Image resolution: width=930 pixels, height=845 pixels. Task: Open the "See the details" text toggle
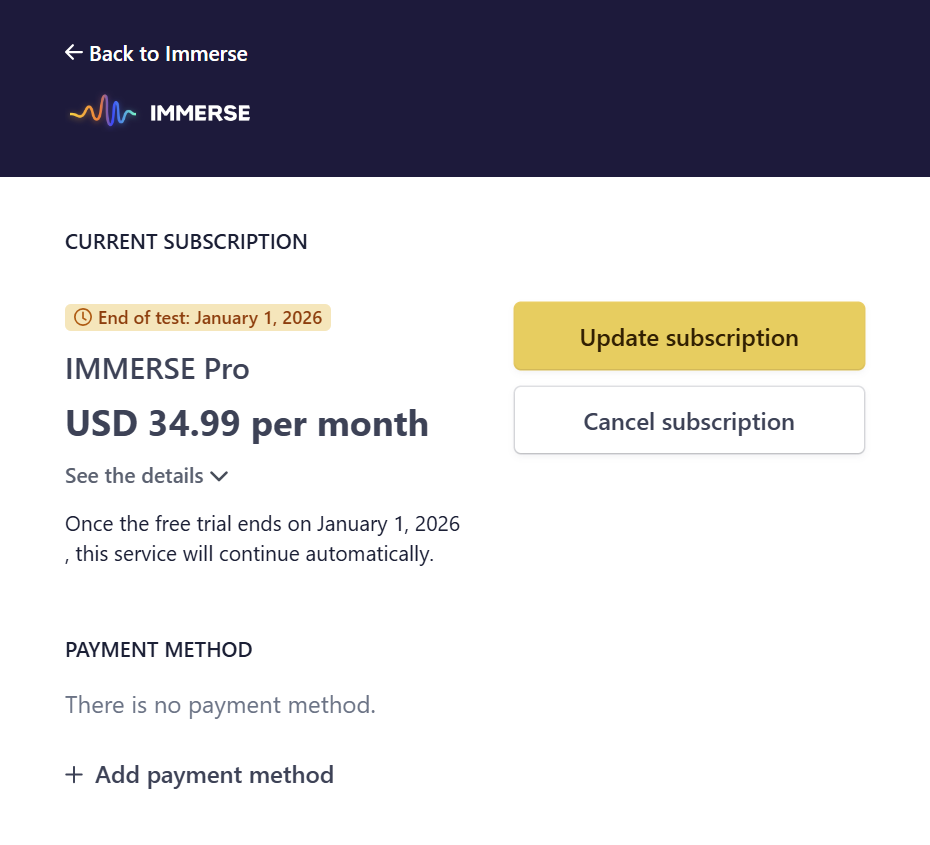click(134, 476)
